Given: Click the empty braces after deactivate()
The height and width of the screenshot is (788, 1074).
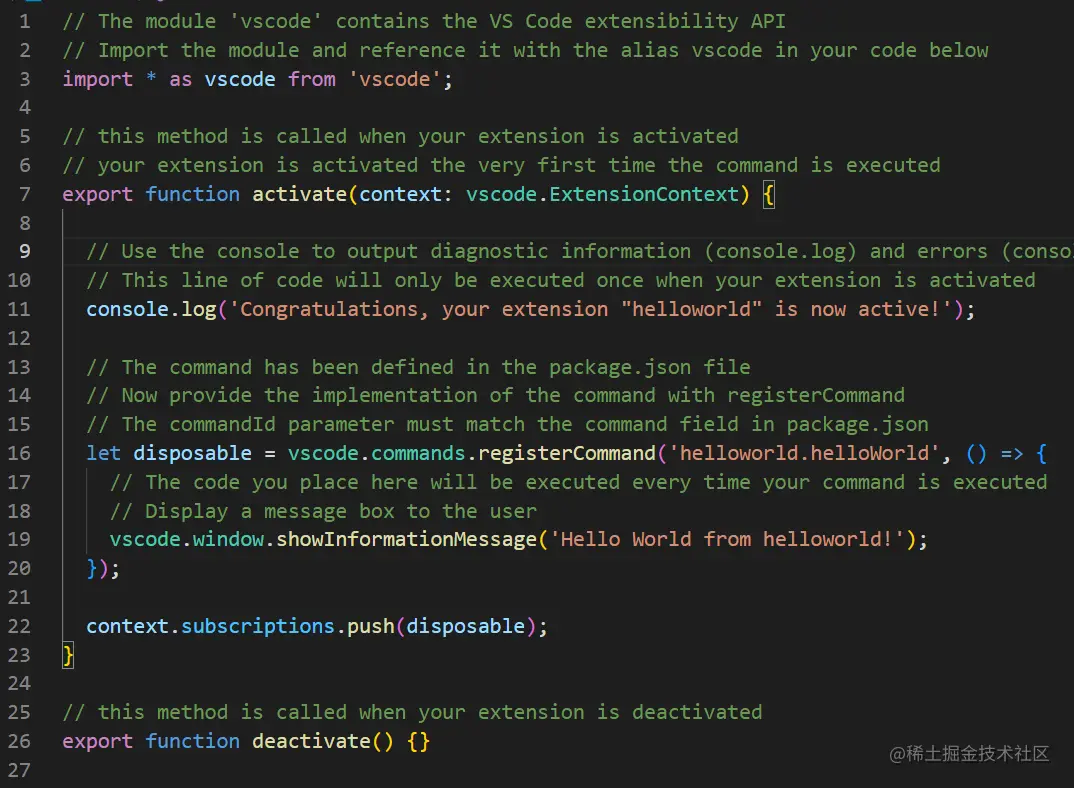Looking at the screenshot, I should 419,741.
